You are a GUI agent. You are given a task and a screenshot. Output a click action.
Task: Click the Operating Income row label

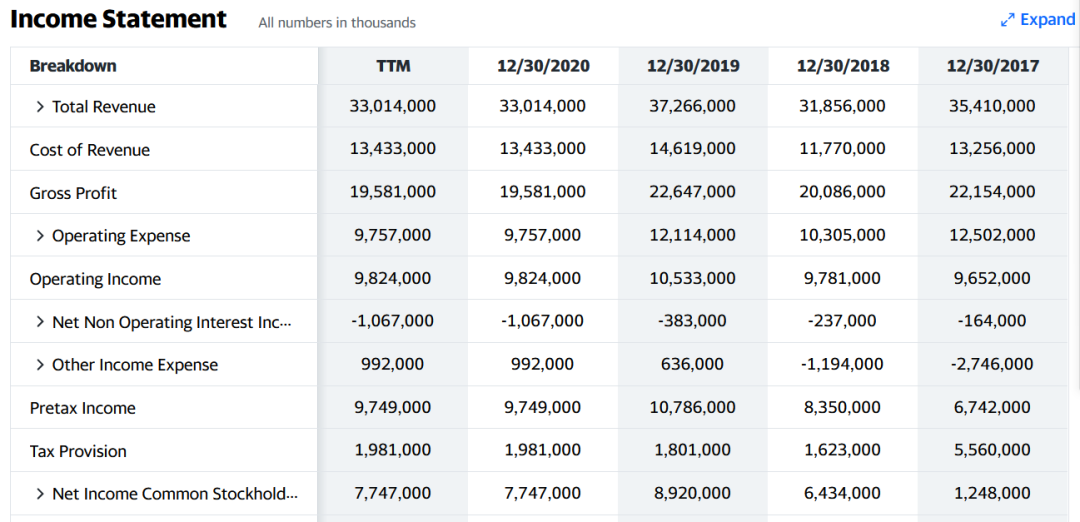click(x=95, y=279)
